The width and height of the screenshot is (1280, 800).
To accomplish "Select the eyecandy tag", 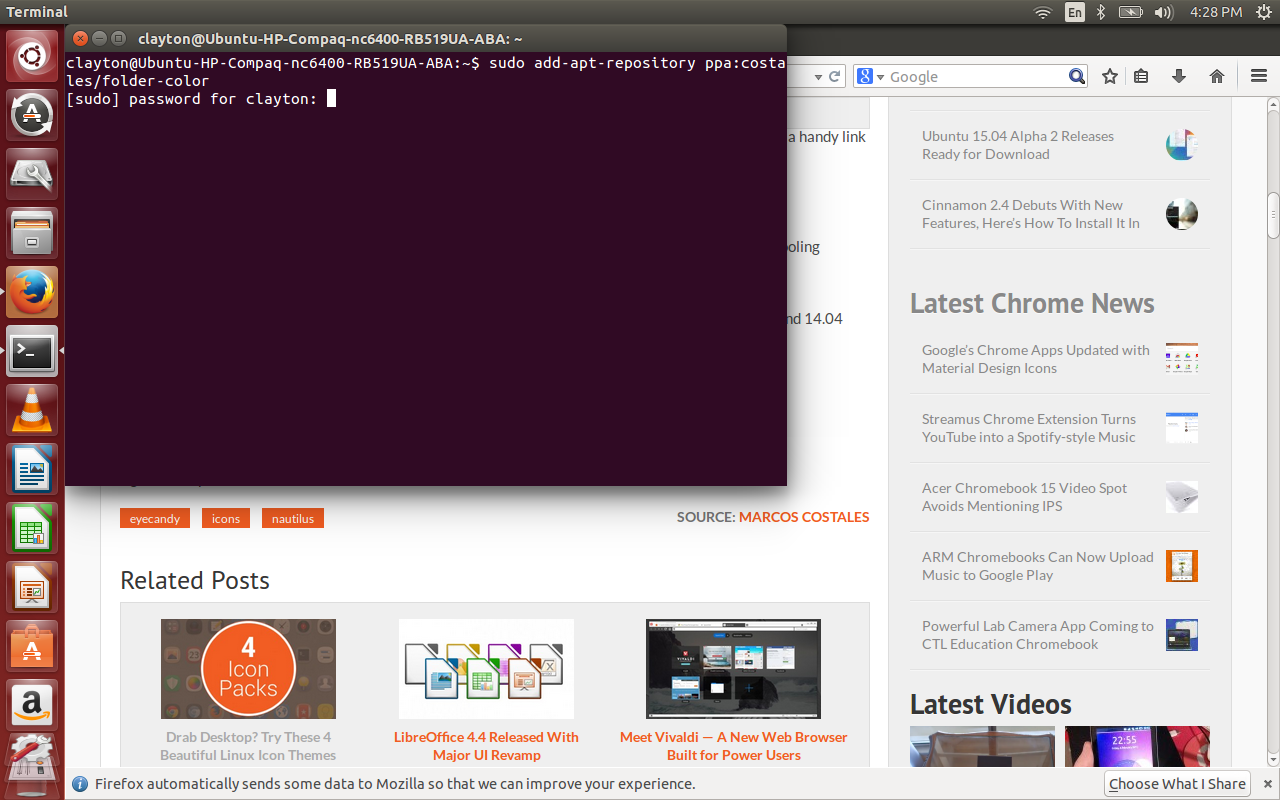I will 154,518.
